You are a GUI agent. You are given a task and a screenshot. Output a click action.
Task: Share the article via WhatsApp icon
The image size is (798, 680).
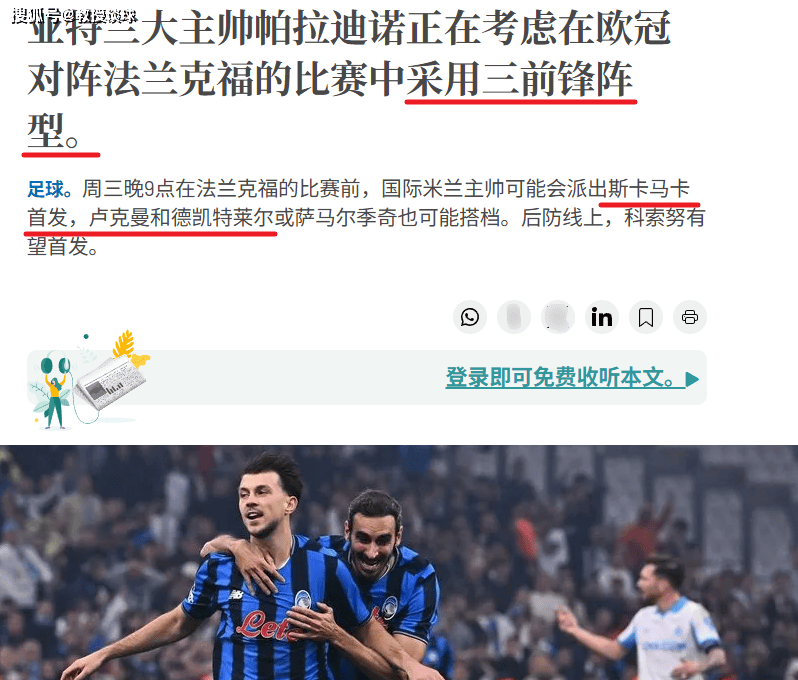click(x=469, y=317)
